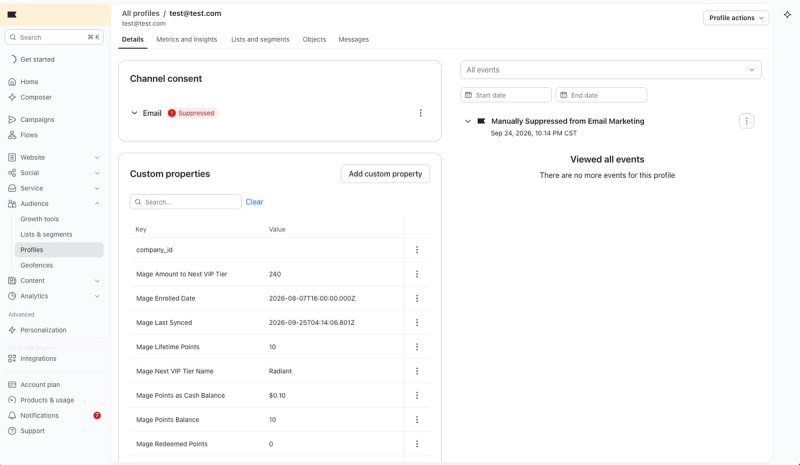The width and height of the screenshot is (800, 465).
Task: Open options for Mage Redeemed Points row
Action: coord(417,444)
